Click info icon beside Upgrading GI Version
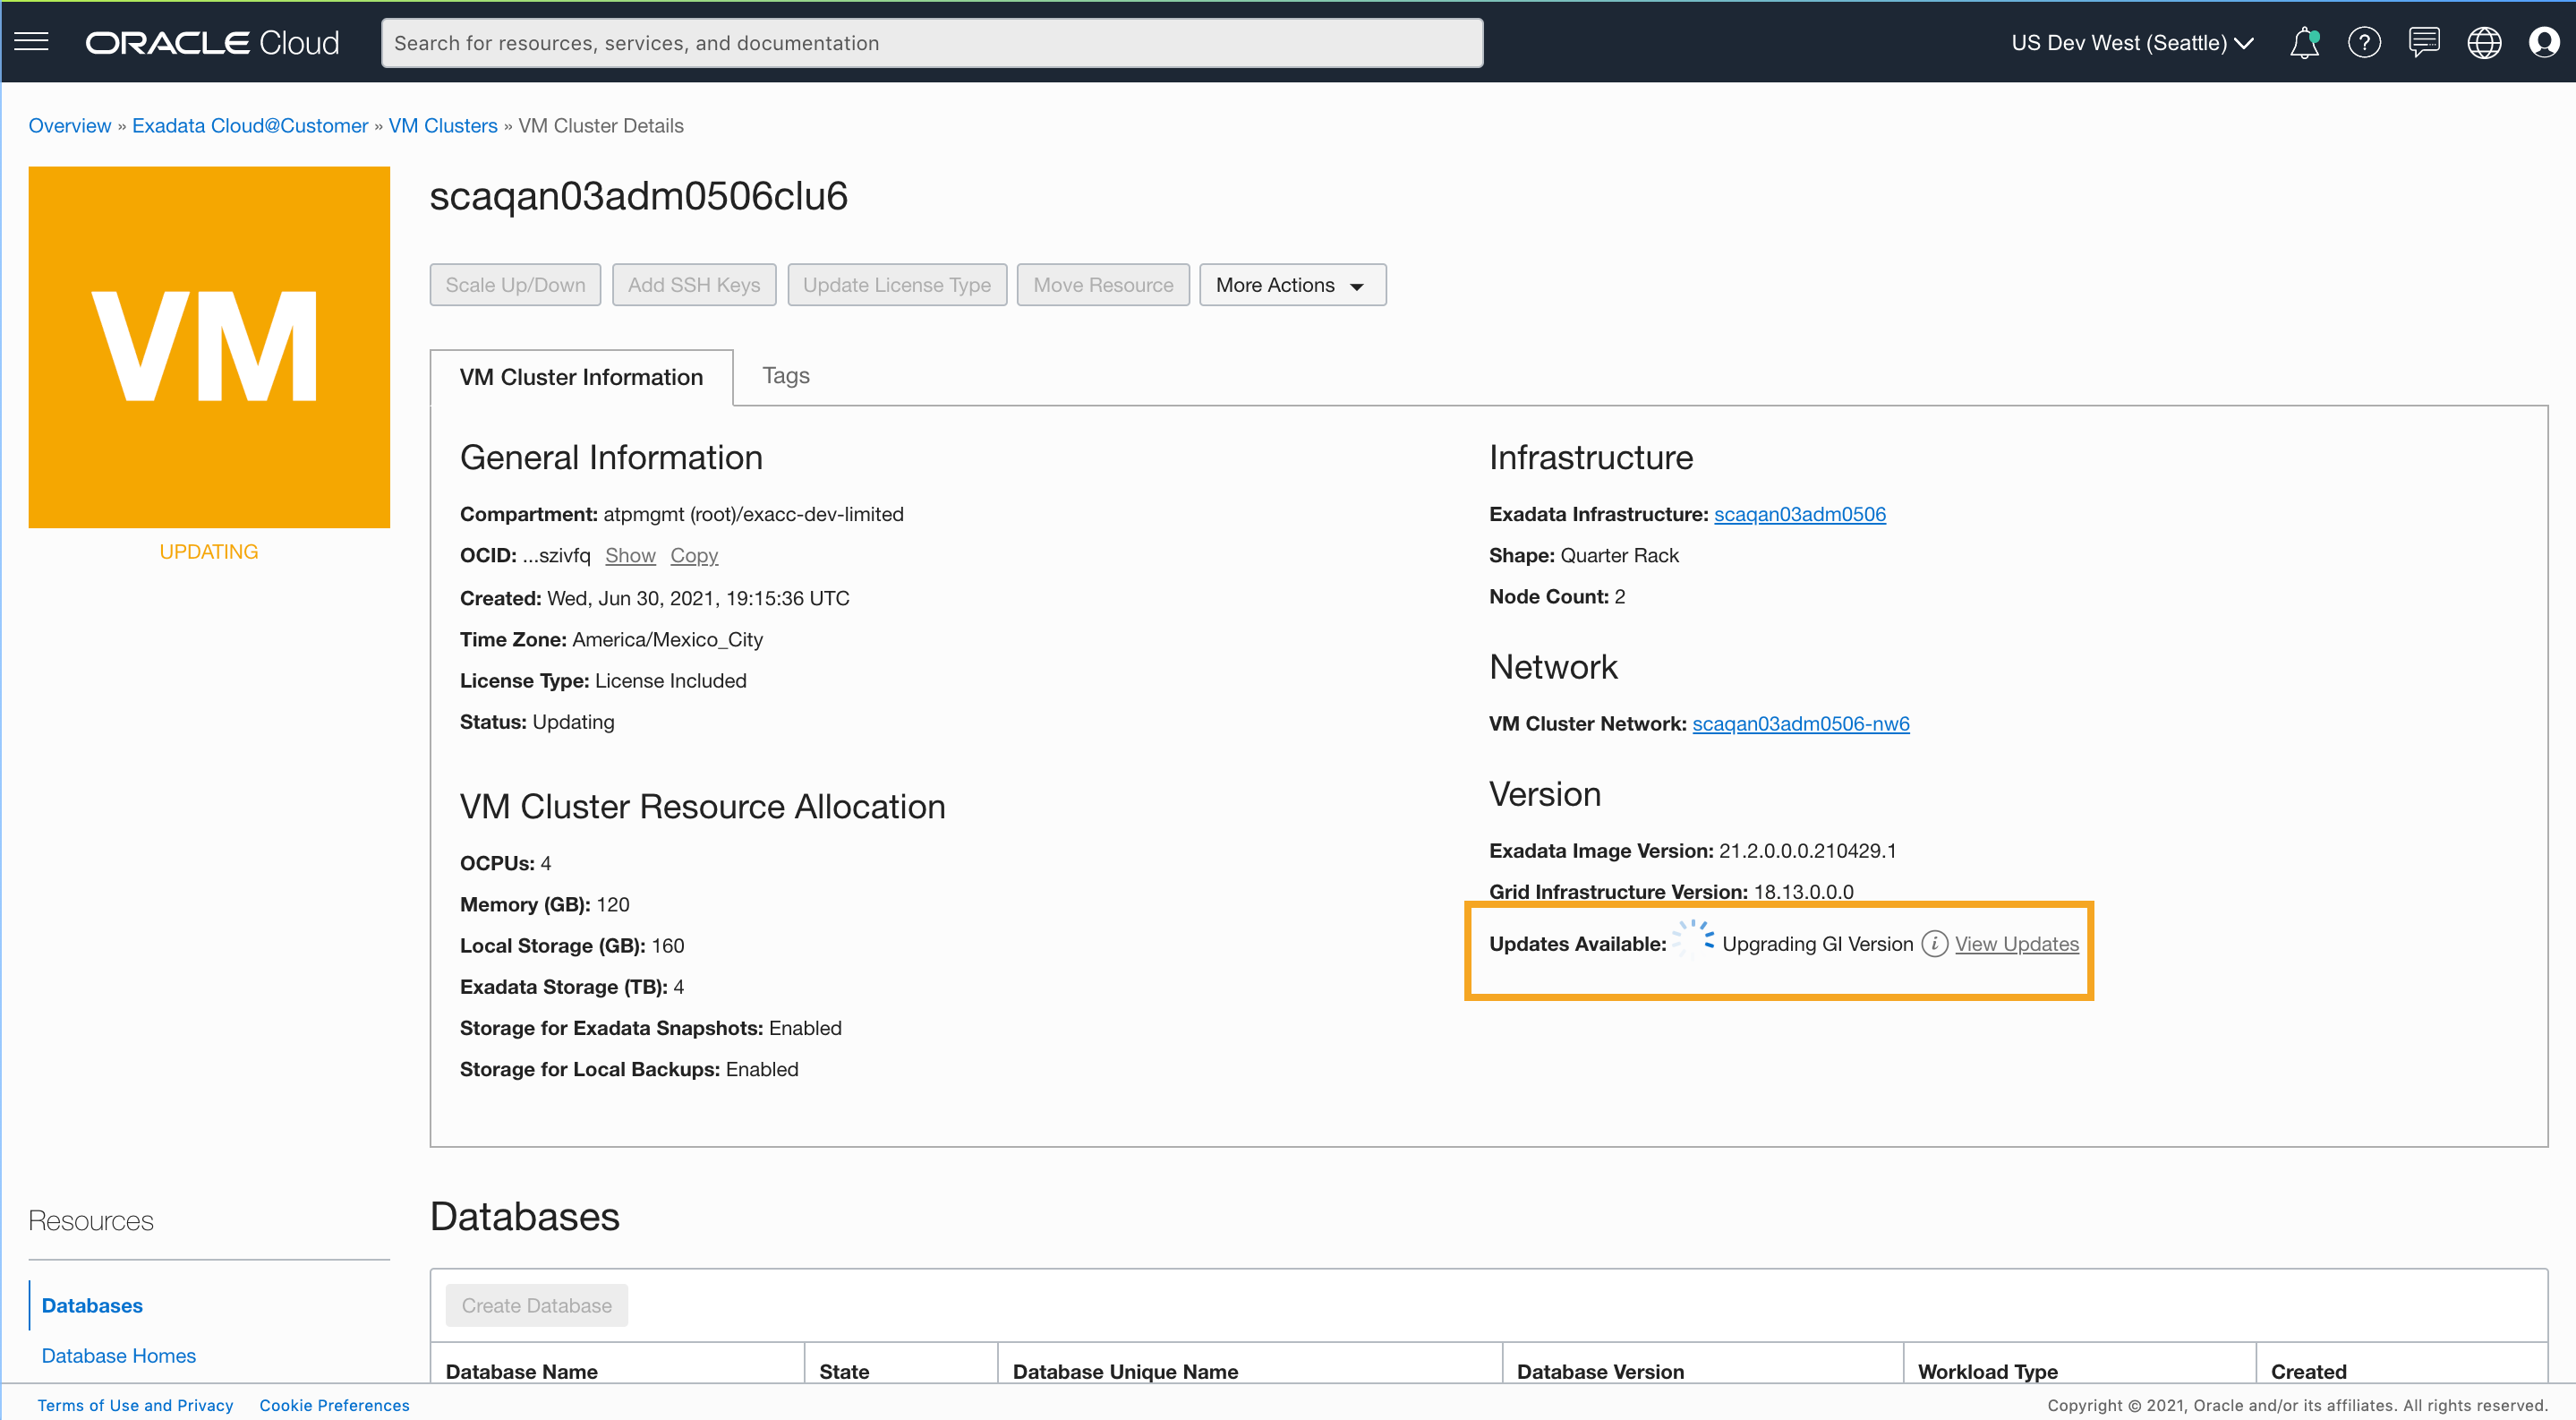2576x1420 pixels. (1934, 944)
